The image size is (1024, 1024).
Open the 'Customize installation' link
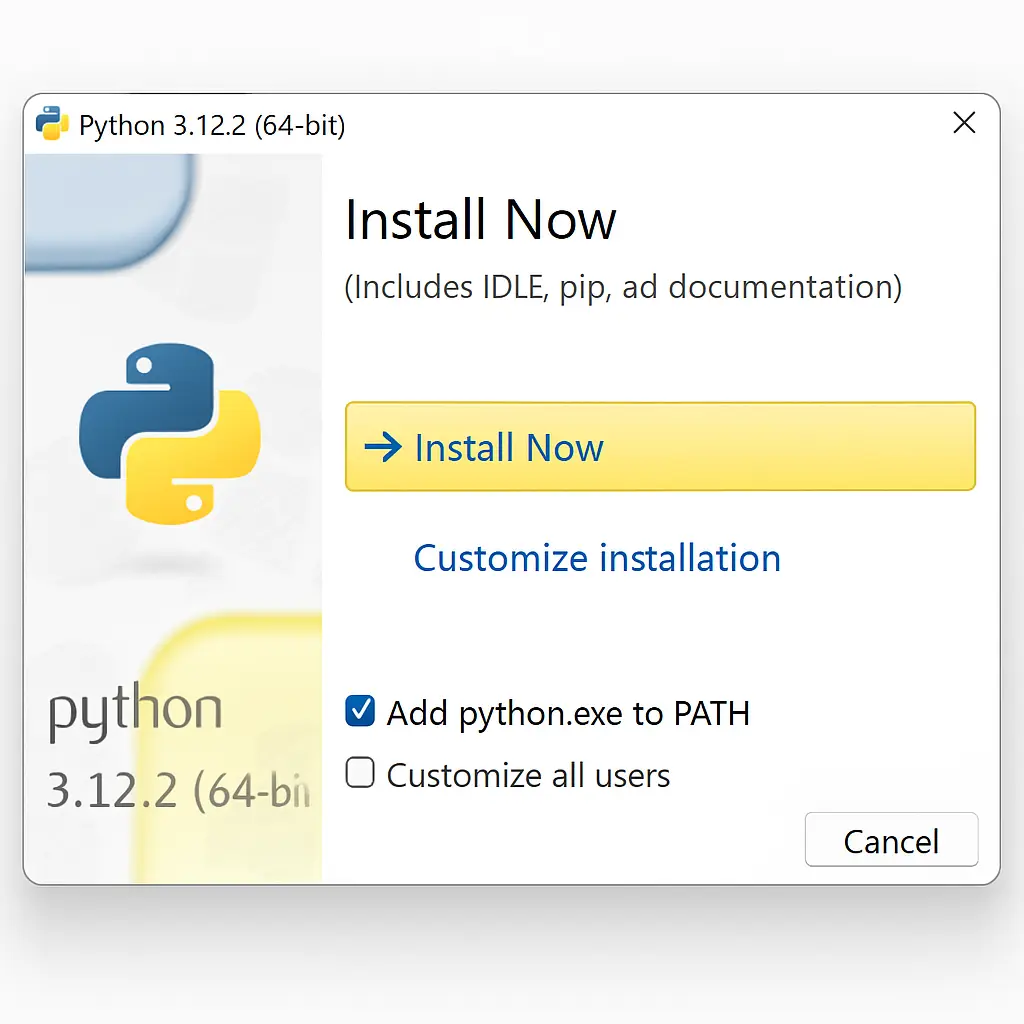tap(597, 558)
